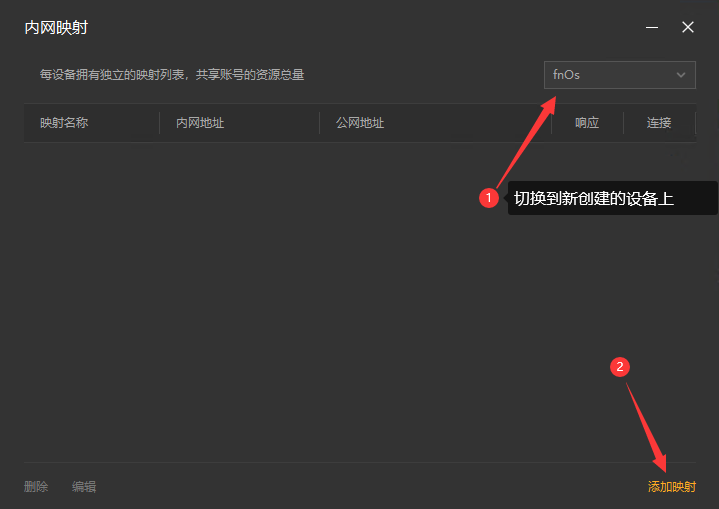Viewport: 719px width, 509px height.
Task: Click the dropdown chevron arrow beside fnOs
Action: click(681, 75)
